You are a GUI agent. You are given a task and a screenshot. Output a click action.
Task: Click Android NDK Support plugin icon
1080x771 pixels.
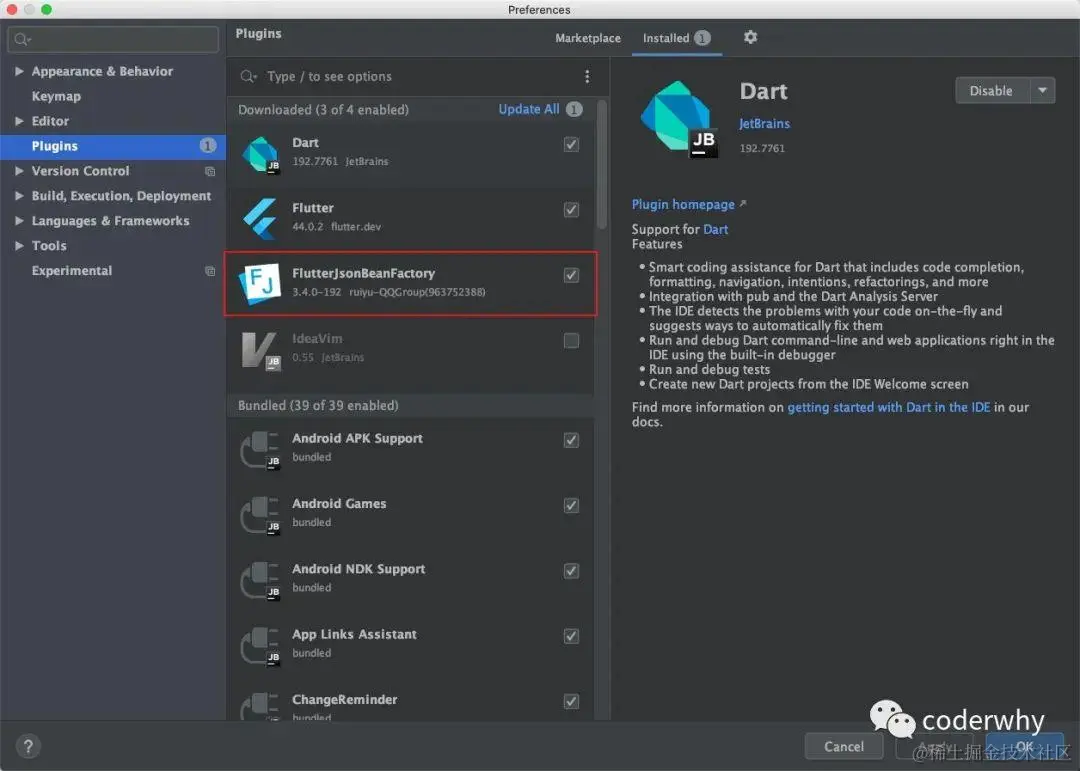click(260, 580)
